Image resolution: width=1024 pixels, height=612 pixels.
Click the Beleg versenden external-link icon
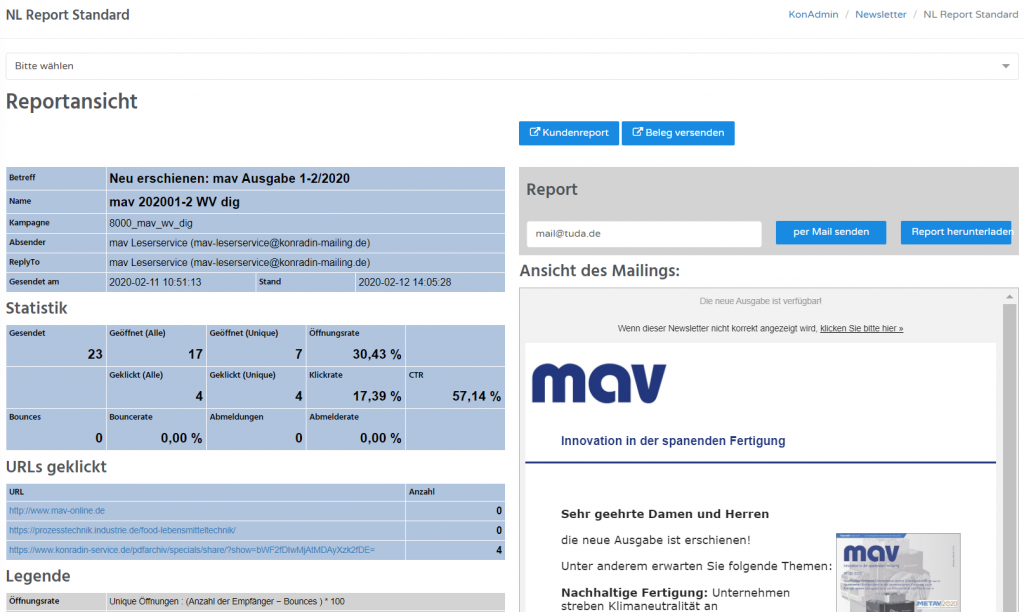click(x=638, y=133)
